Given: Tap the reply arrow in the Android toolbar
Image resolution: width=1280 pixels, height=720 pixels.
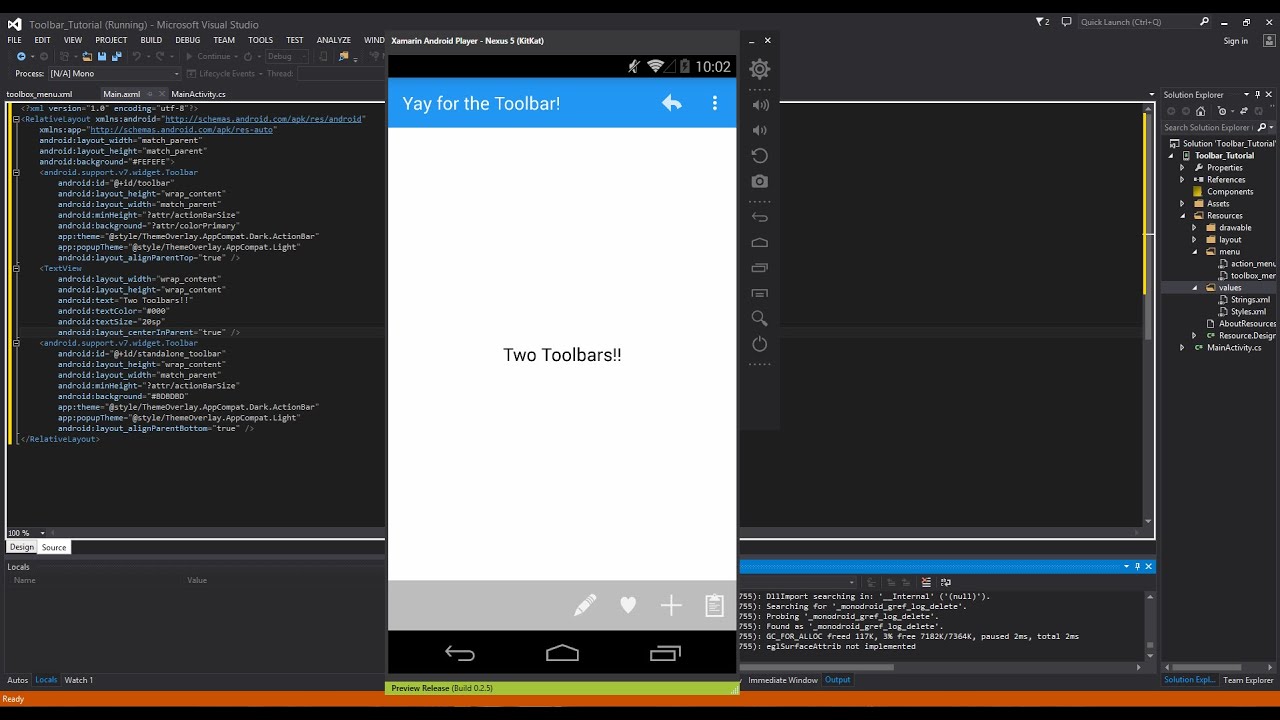Looking at the screenshot, I should [x=671, y=103].
